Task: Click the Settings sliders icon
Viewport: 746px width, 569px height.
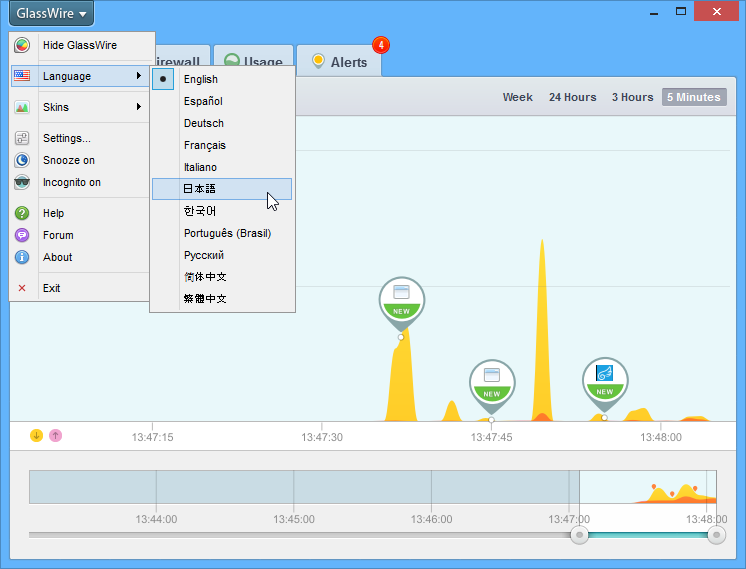Action: click(x=22, y=138)
